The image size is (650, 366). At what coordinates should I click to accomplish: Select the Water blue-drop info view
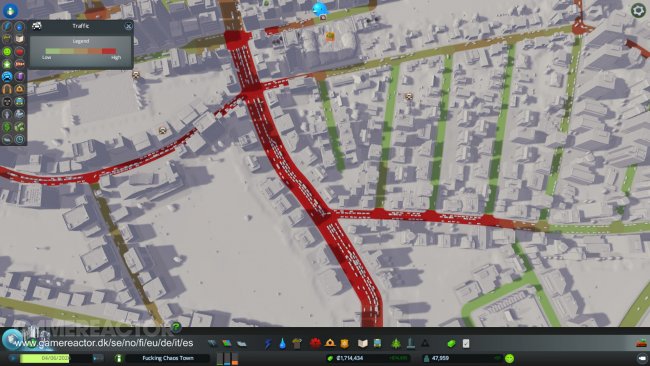pyautogui.click(x=19, y=27)
